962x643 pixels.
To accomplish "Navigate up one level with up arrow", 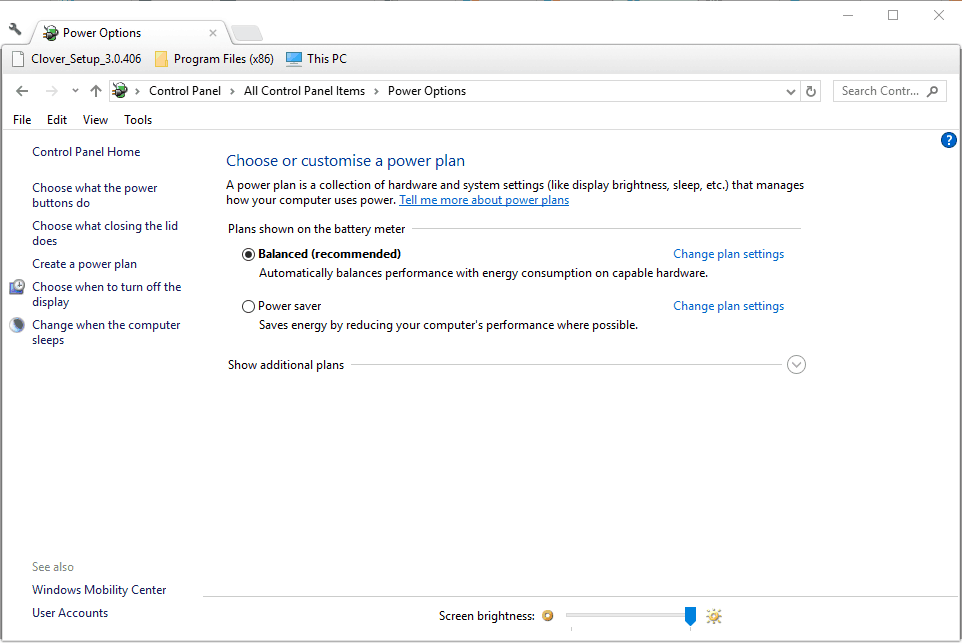I will click(96, 91).
